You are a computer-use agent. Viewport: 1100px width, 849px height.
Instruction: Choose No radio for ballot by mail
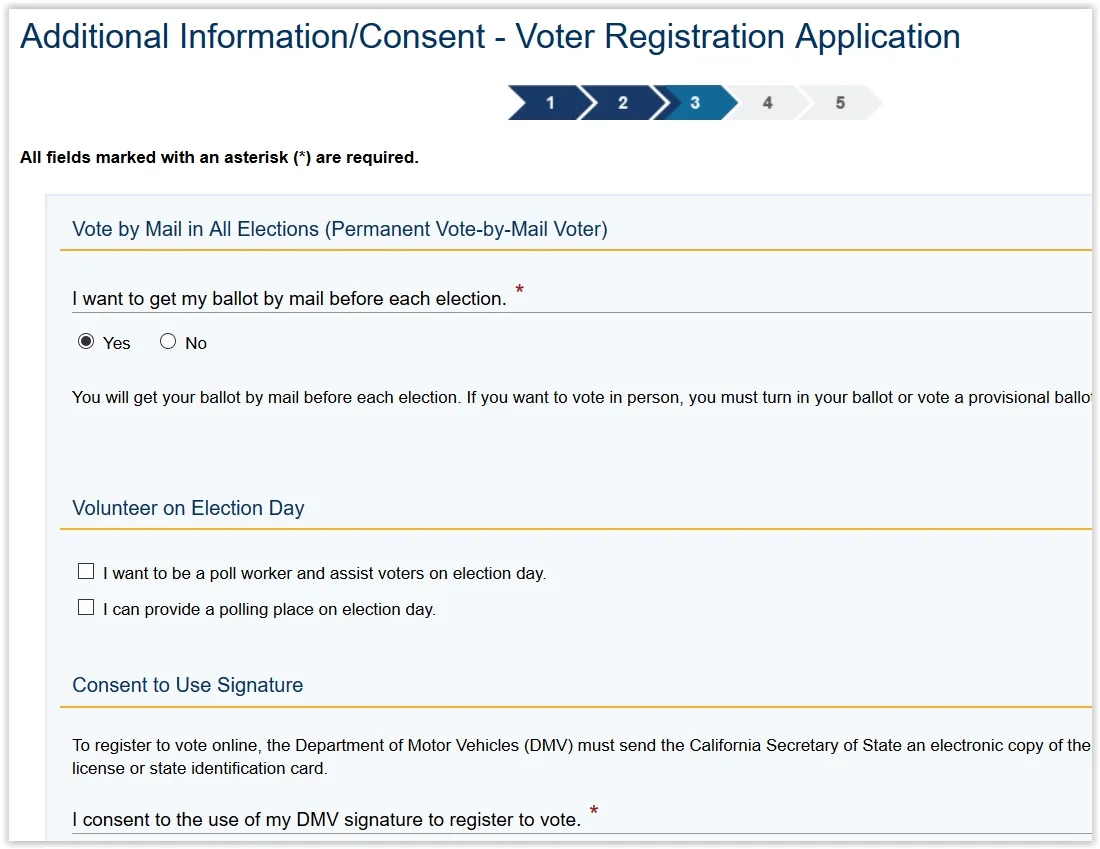168,342
